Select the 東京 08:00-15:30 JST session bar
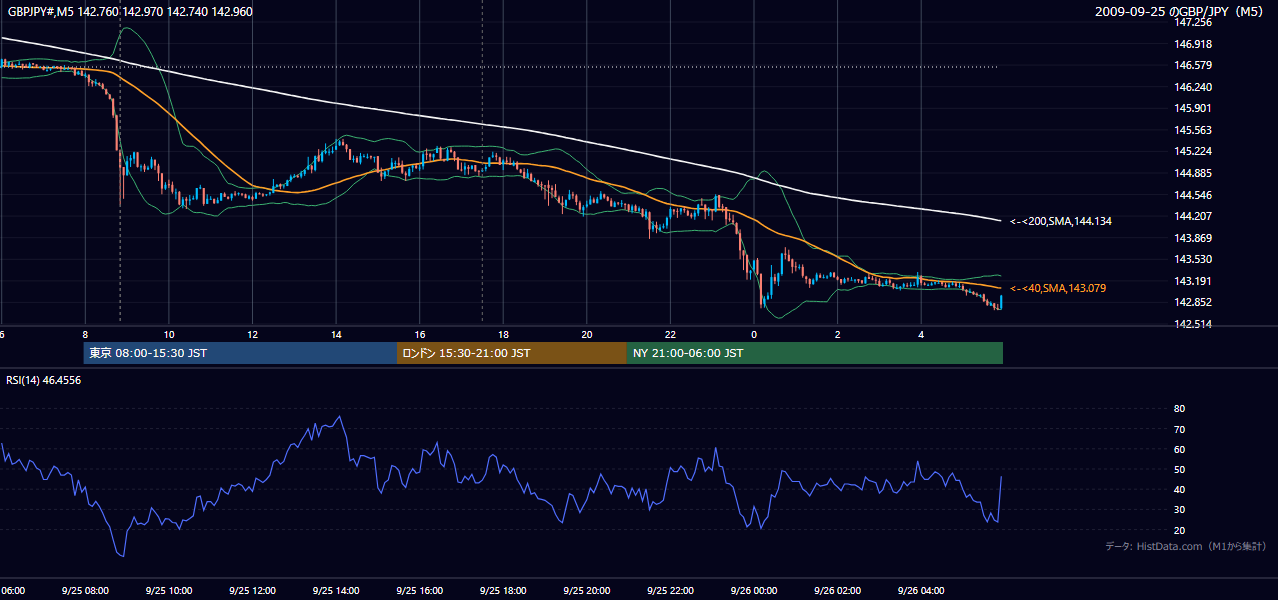Viewport: 1278px width, 600px height. (x=240, y=353)
